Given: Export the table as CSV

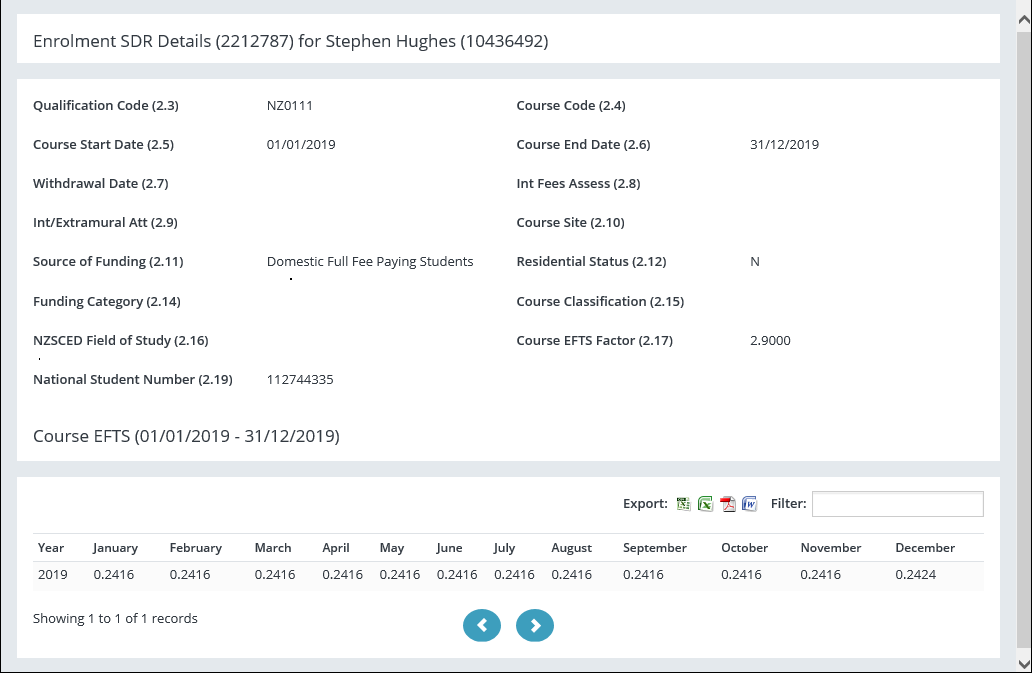Looking at the screenshot, I should 683,504.
